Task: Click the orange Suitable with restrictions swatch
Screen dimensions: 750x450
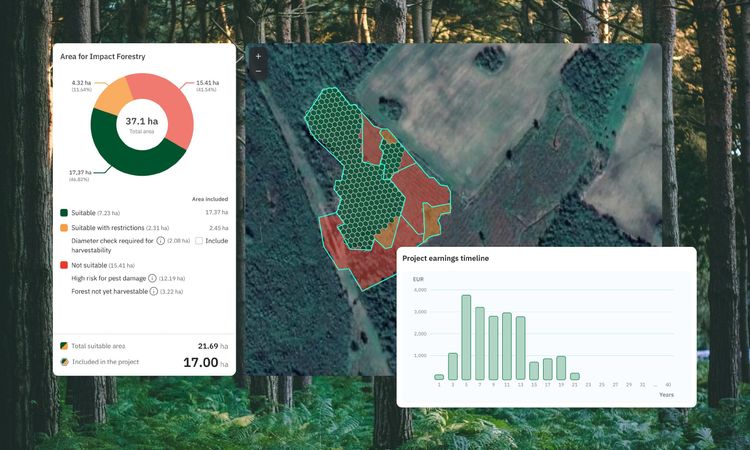Action: click(x=64, y=228)
